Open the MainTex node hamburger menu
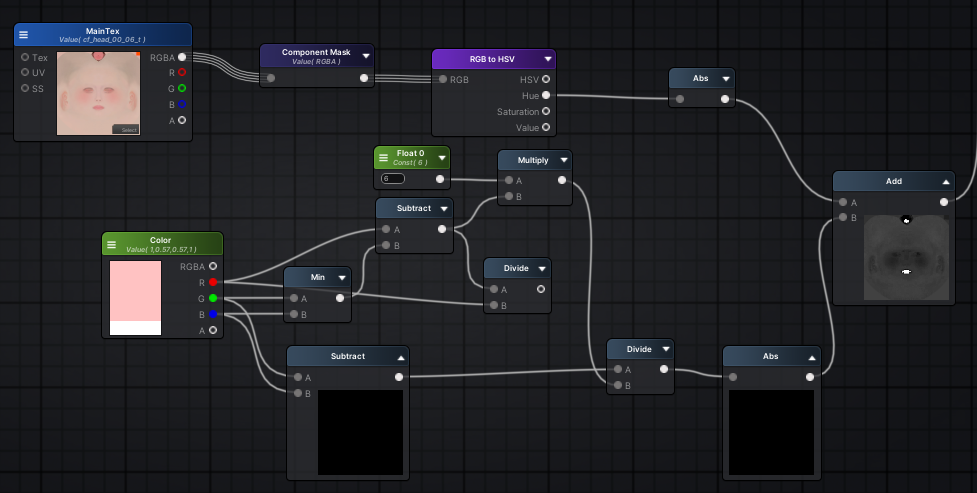 coord(24,35)
